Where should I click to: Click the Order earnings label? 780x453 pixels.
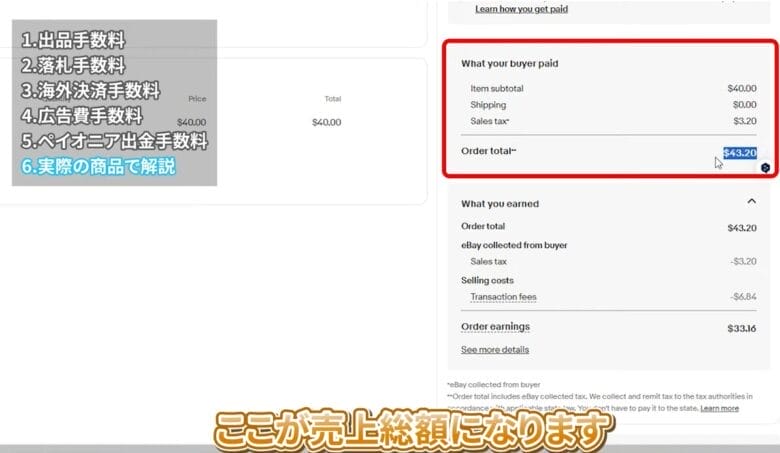[495, 327]
